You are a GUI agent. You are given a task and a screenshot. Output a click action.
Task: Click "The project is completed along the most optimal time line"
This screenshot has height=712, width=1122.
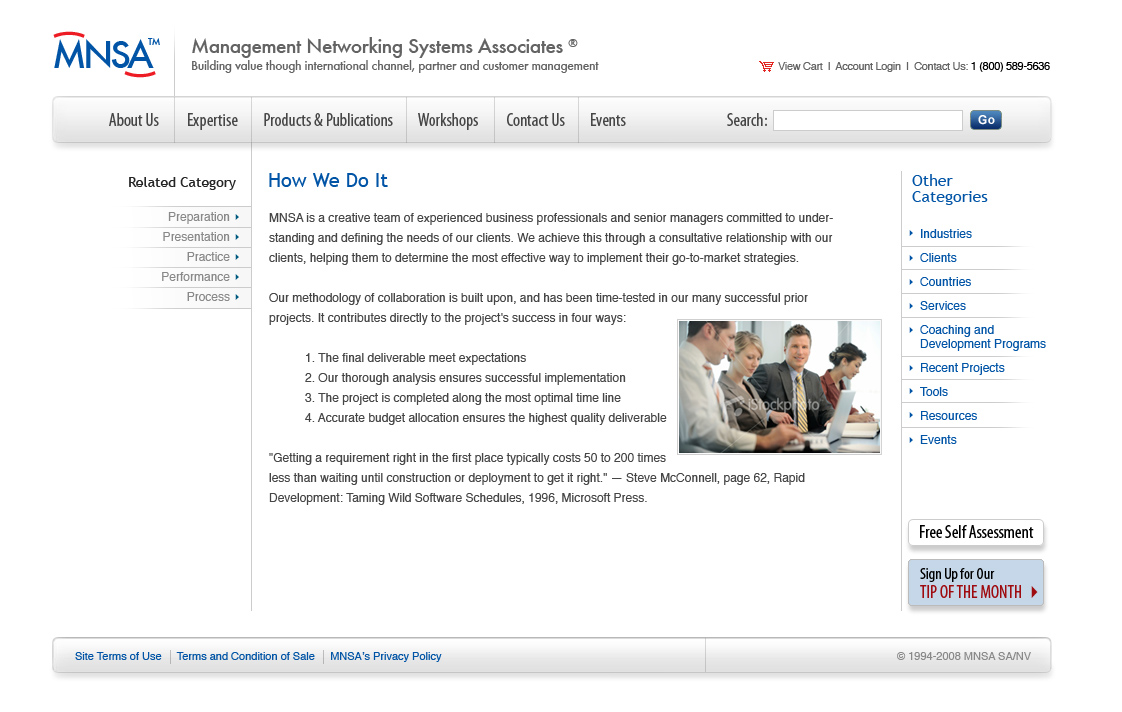[469, 398]
